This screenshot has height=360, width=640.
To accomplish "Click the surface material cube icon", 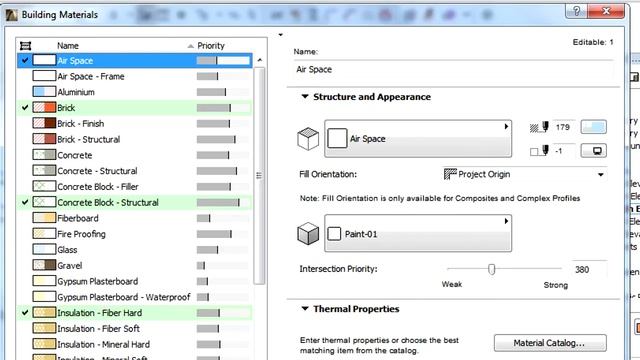I will click(x=308, y=233).
